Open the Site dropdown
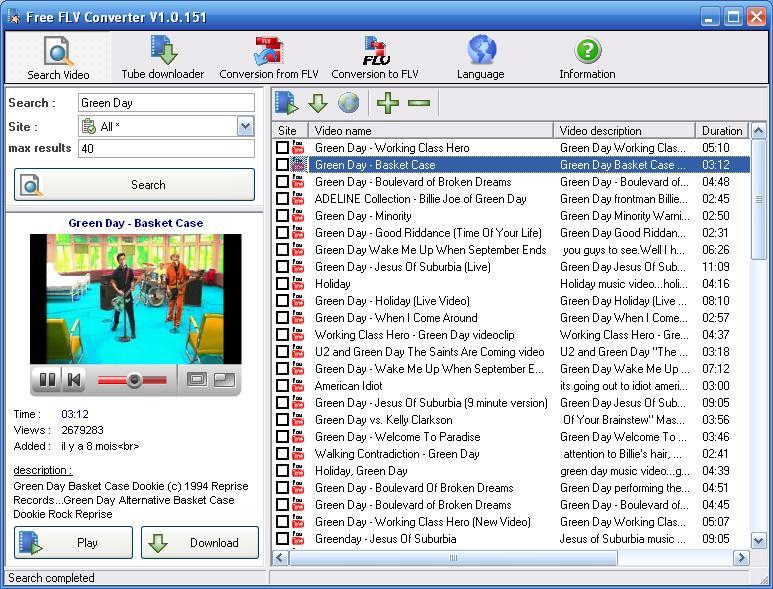Screen dimensions: 773x589 coord(245,127)
